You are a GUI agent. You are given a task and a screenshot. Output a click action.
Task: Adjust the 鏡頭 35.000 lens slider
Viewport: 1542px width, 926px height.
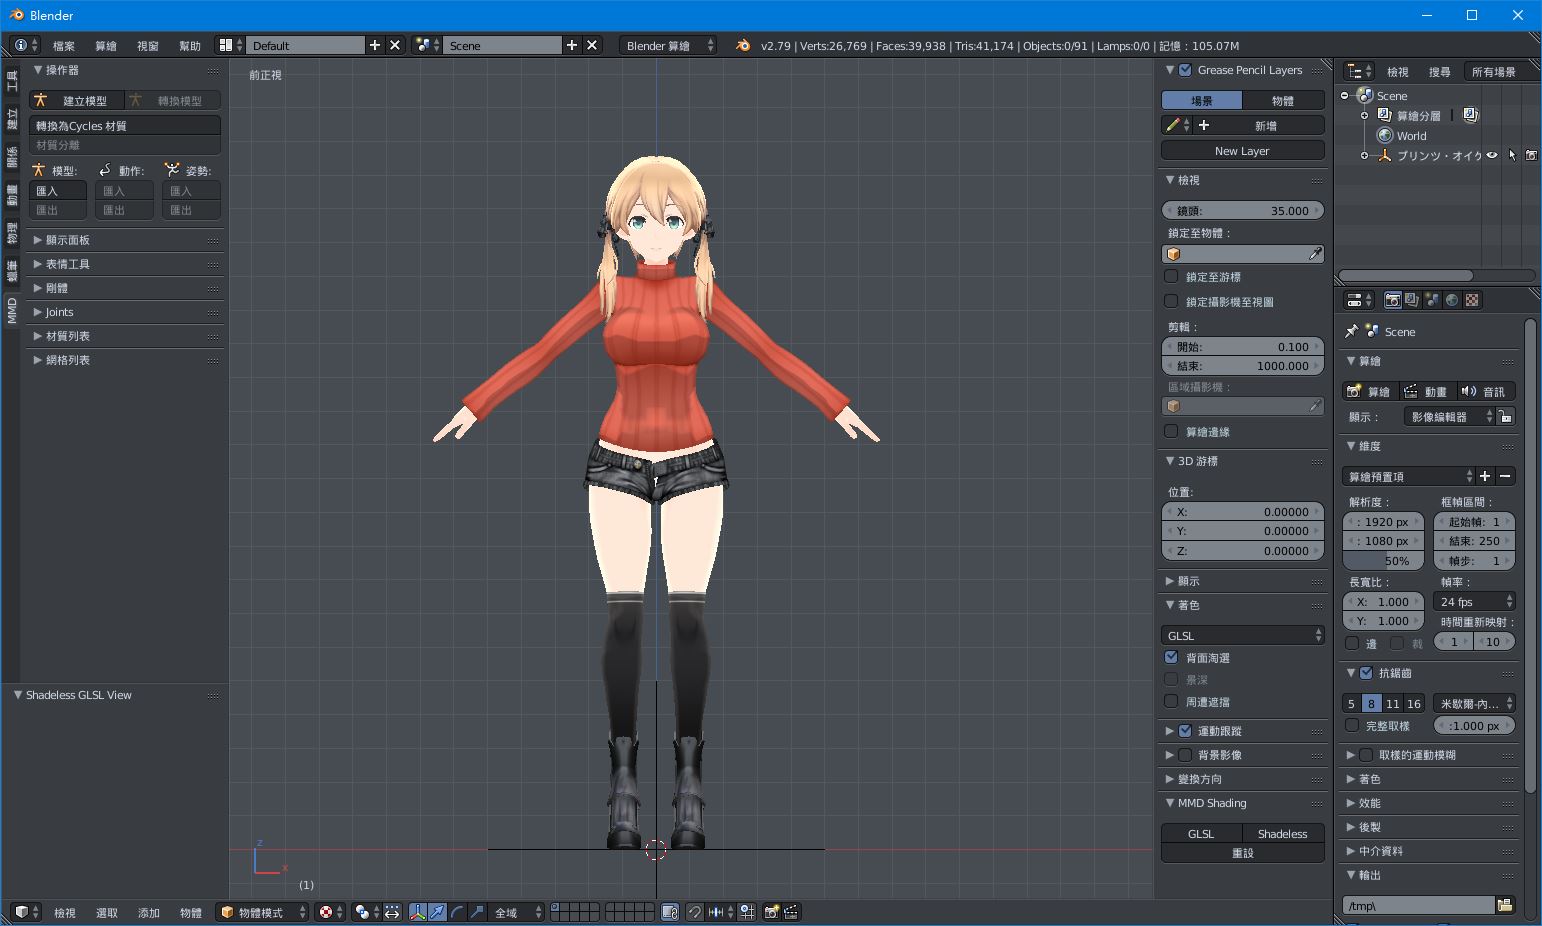tap(1243, 210)
